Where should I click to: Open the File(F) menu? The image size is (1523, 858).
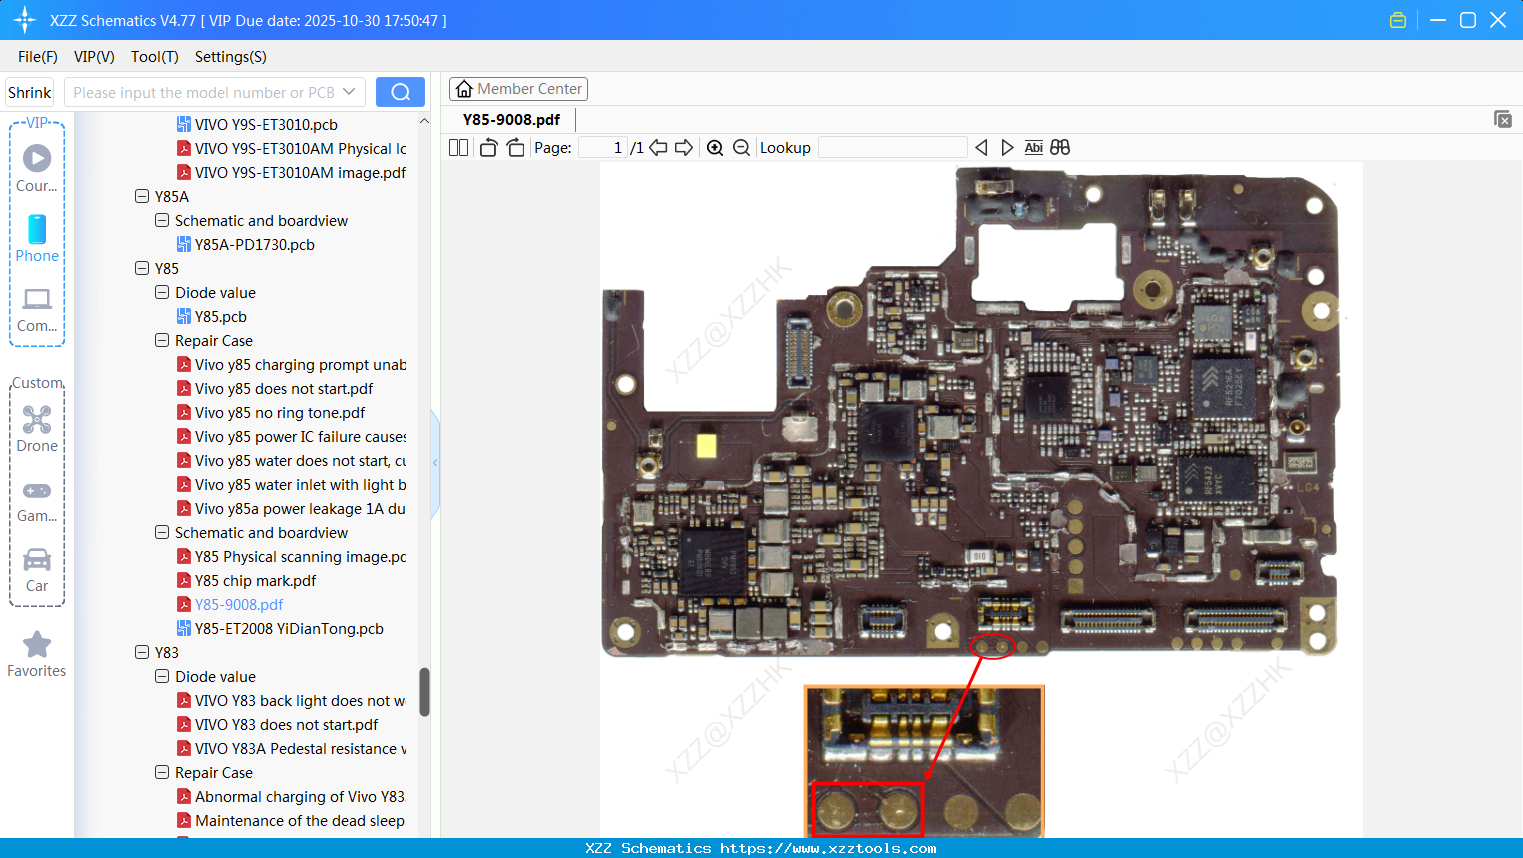(38, 56)
